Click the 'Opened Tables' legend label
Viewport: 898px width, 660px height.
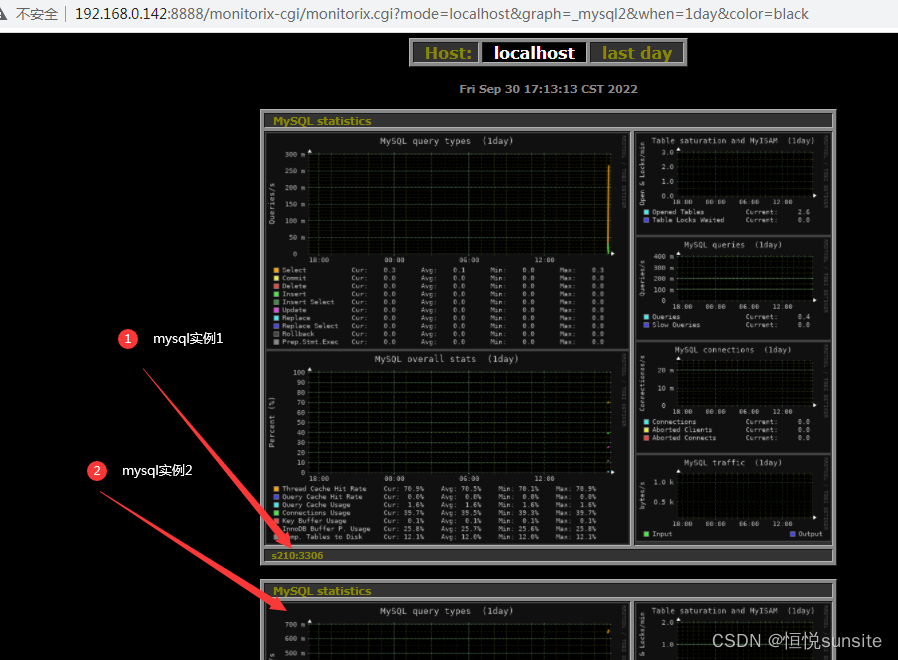pyautogui.click(x=678, y=212)
